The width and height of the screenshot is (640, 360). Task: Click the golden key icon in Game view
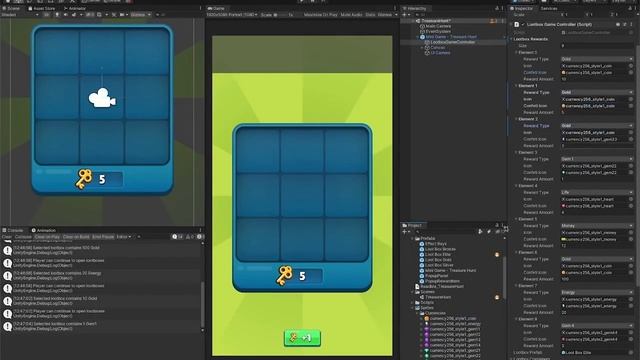(284, 276)
